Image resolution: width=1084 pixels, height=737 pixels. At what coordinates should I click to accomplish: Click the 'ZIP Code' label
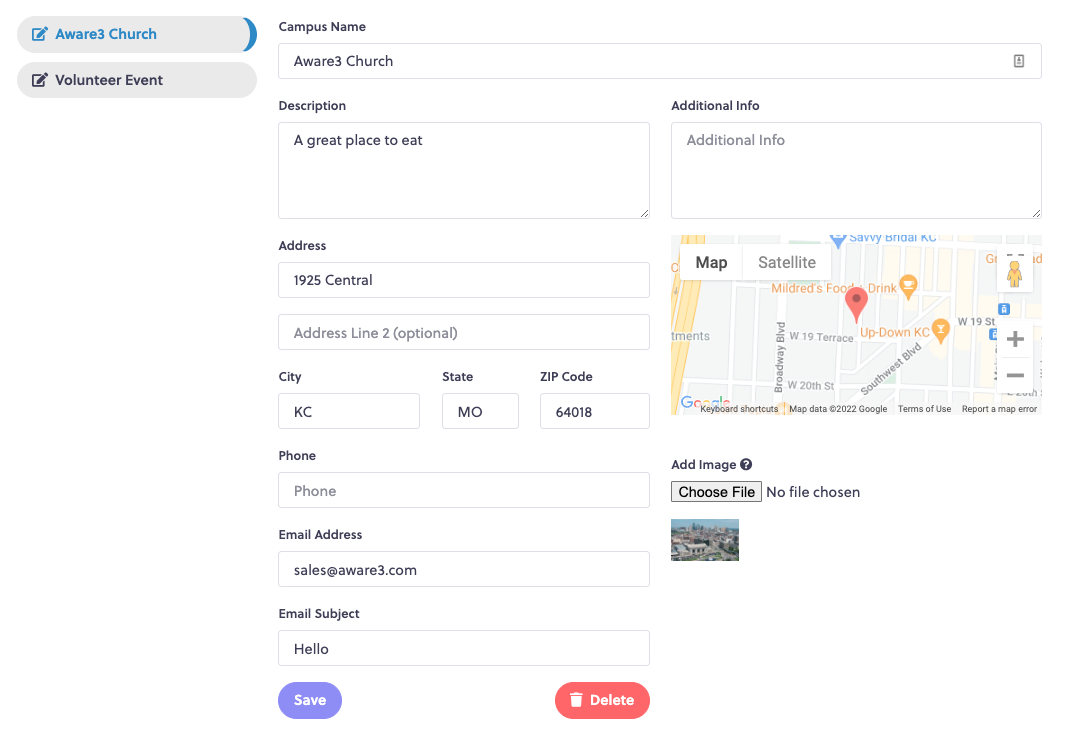566,377
